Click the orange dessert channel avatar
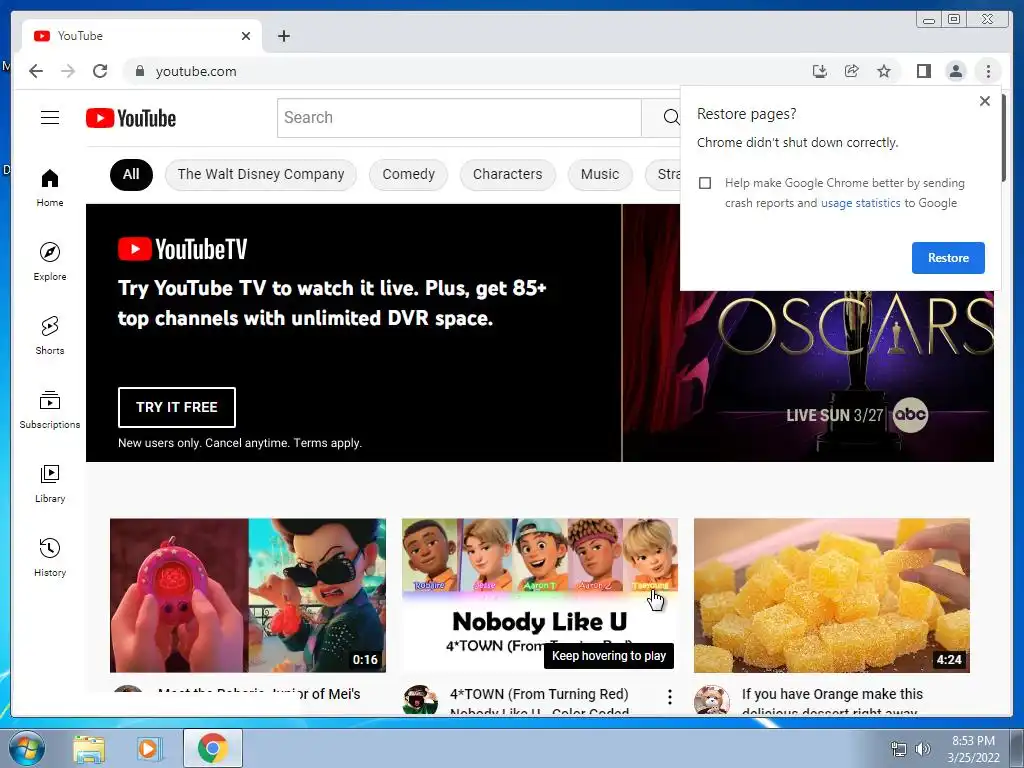Screen dimensions: 1024x768 click(712, 699)
